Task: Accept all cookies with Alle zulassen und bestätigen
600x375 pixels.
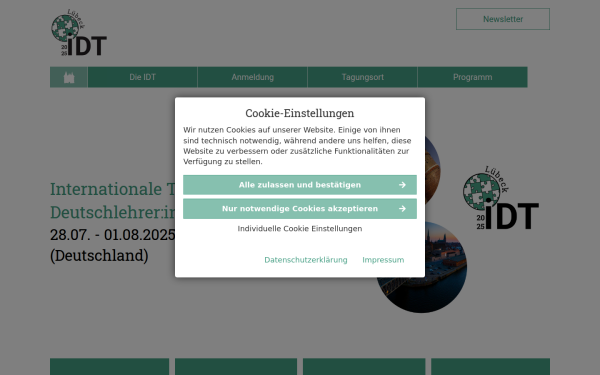Action: (300, 185)
